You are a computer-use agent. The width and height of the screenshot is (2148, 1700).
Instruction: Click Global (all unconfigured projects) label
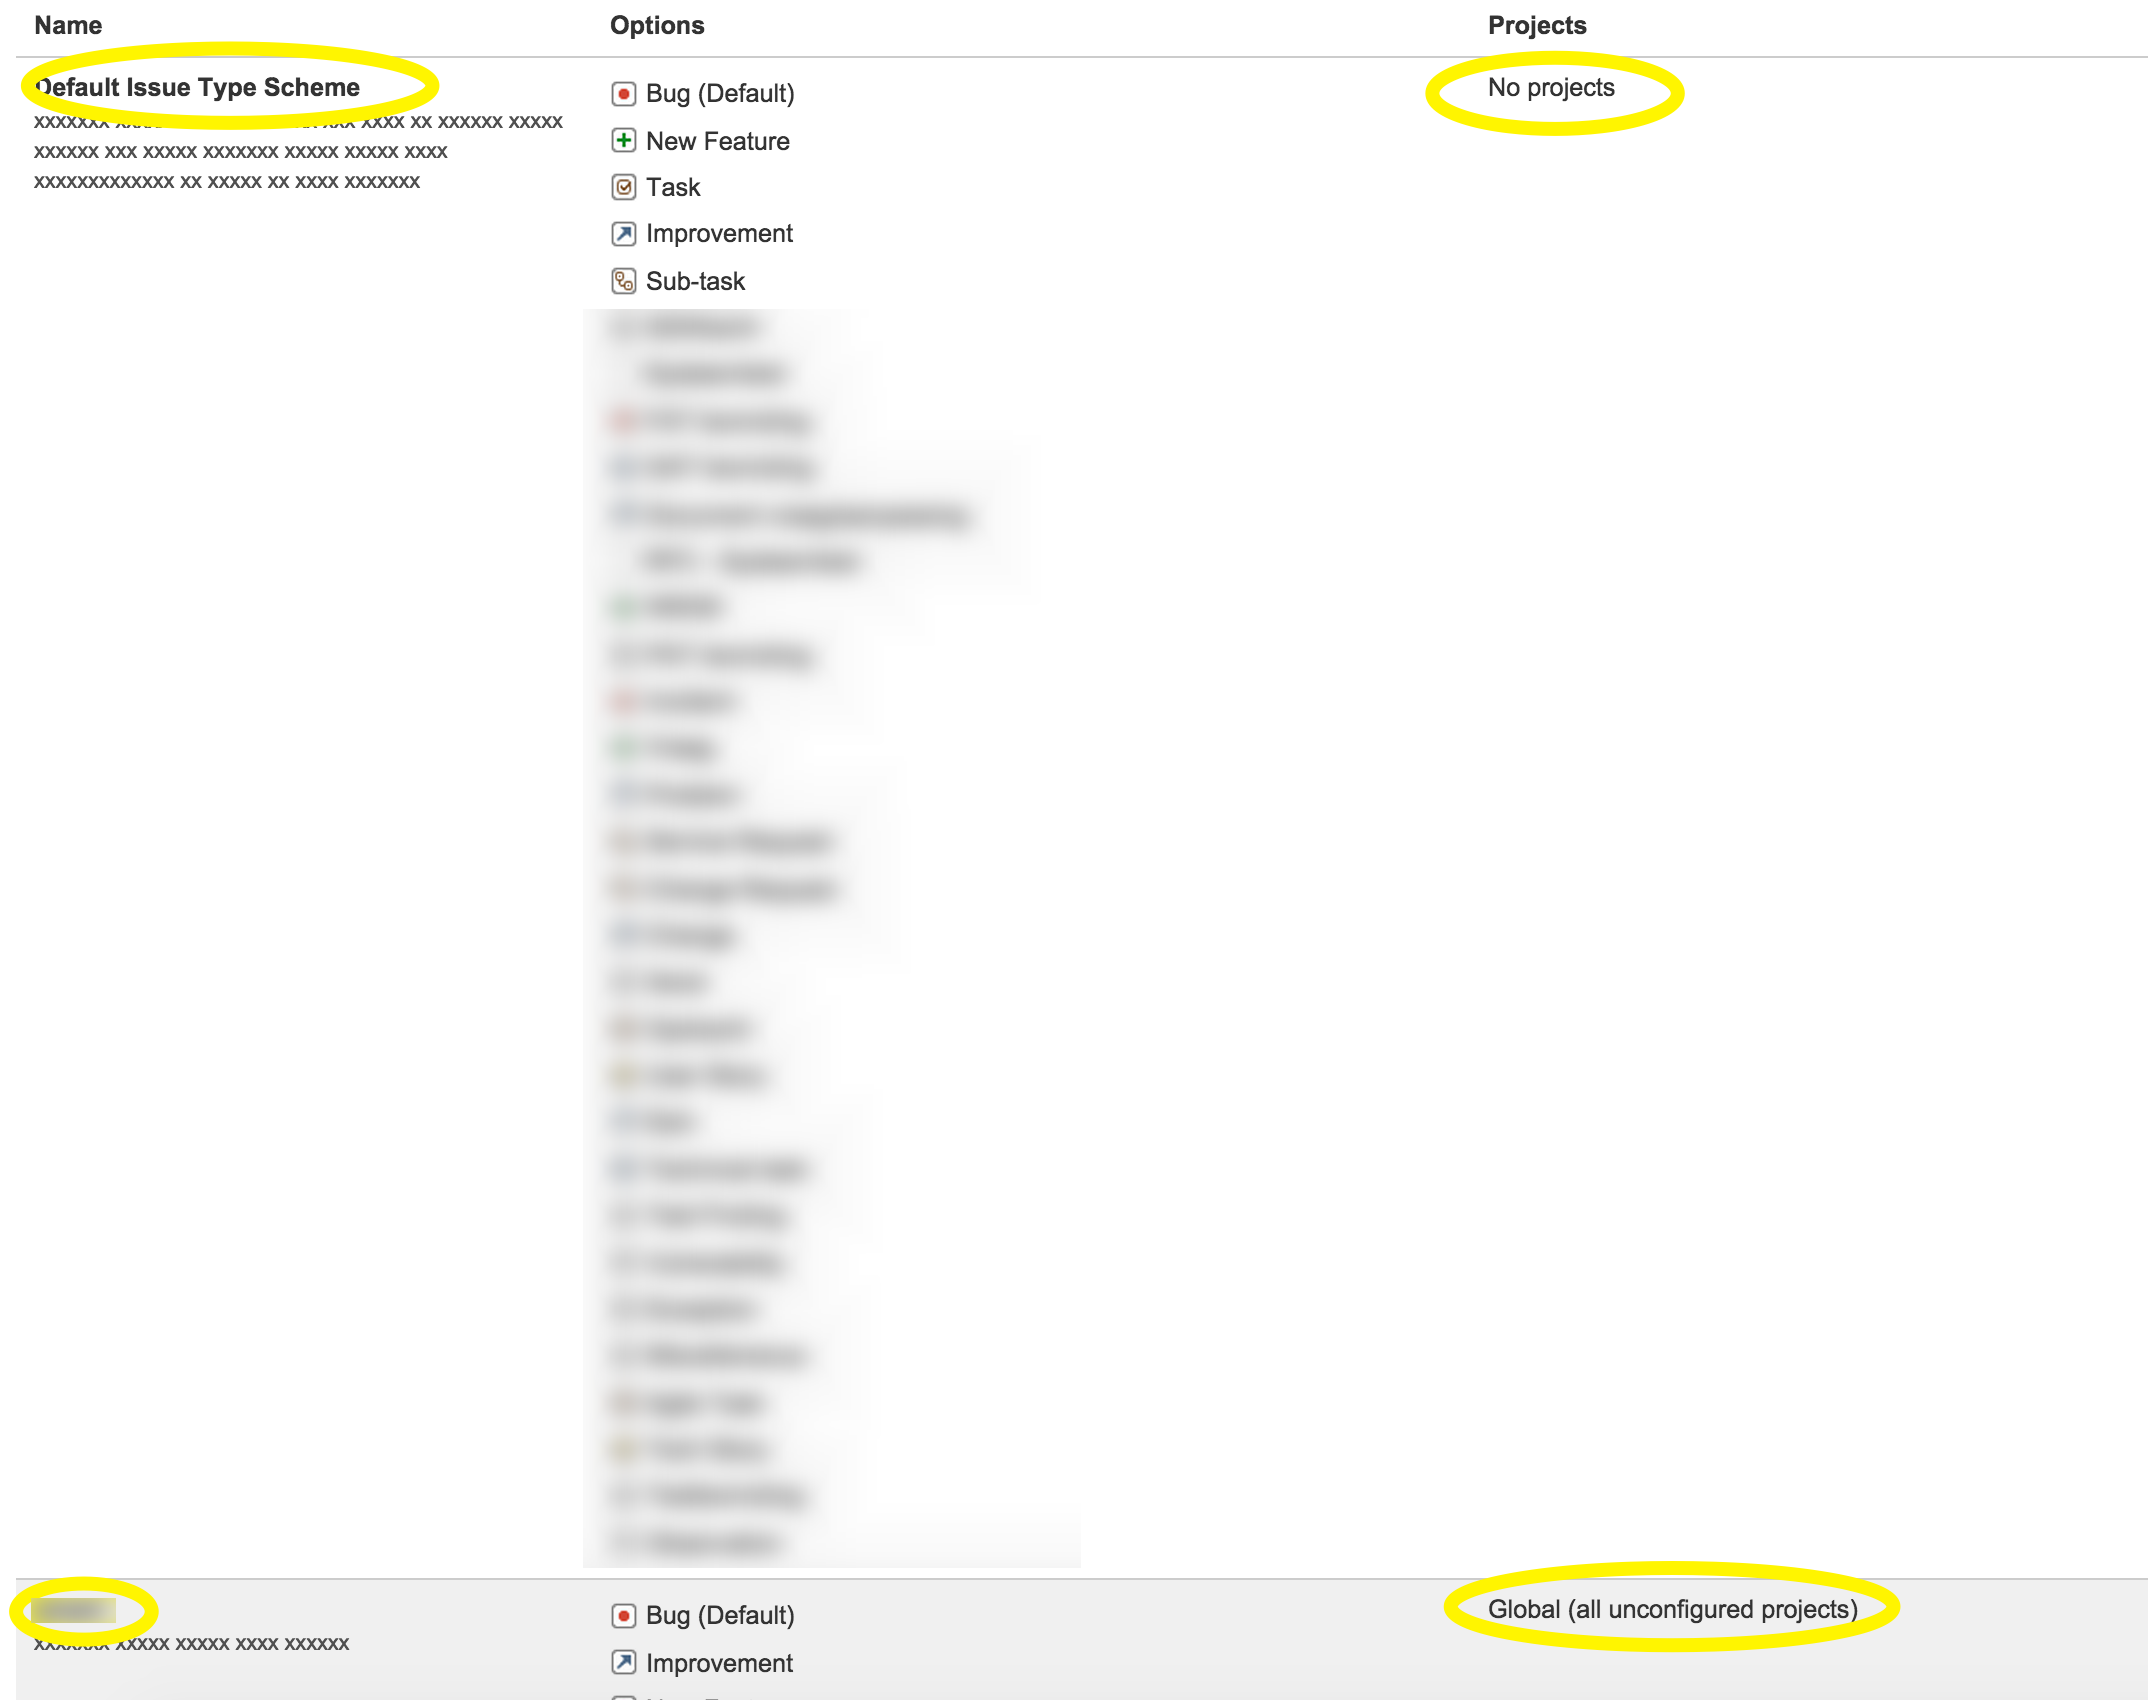coord(1673,1610)
